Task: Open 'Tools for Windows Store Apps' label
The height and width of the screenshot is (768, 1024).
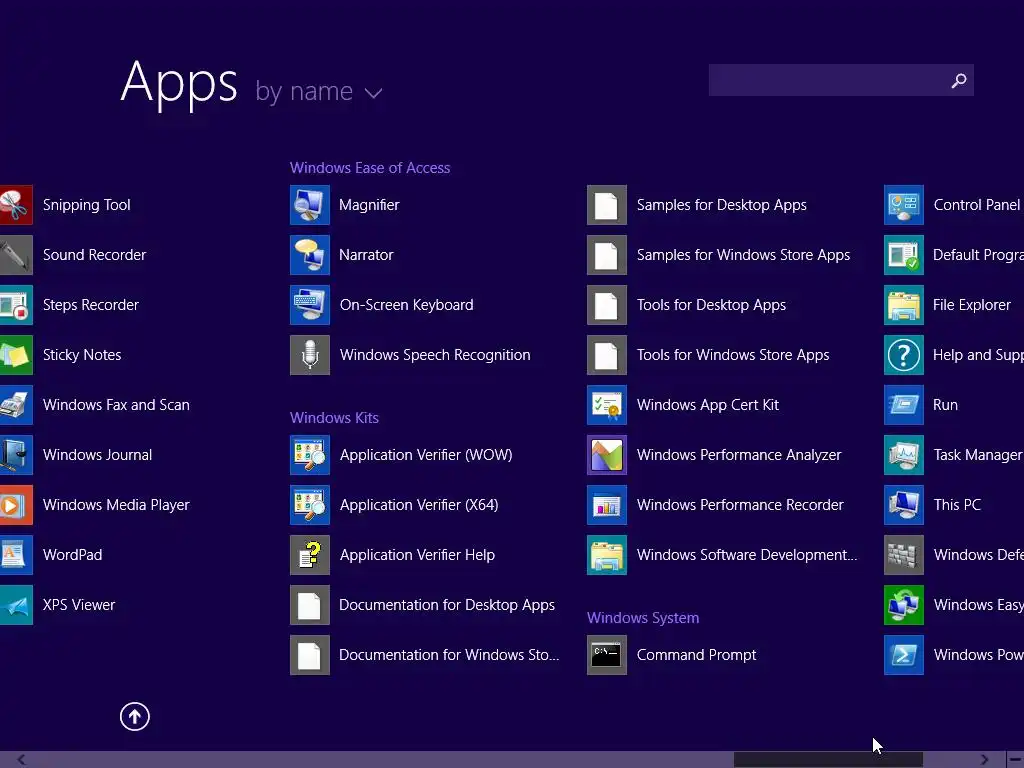Action: (x=733, y=355)
